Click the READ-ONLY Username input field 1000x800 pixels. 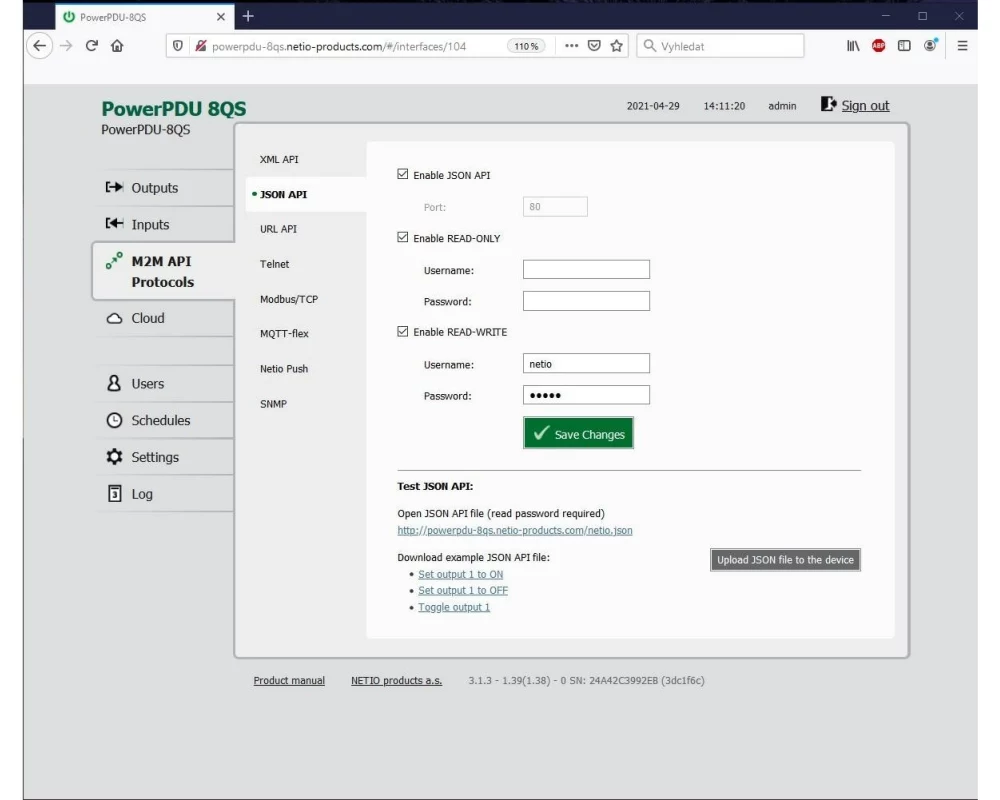(x=586, y=270)
